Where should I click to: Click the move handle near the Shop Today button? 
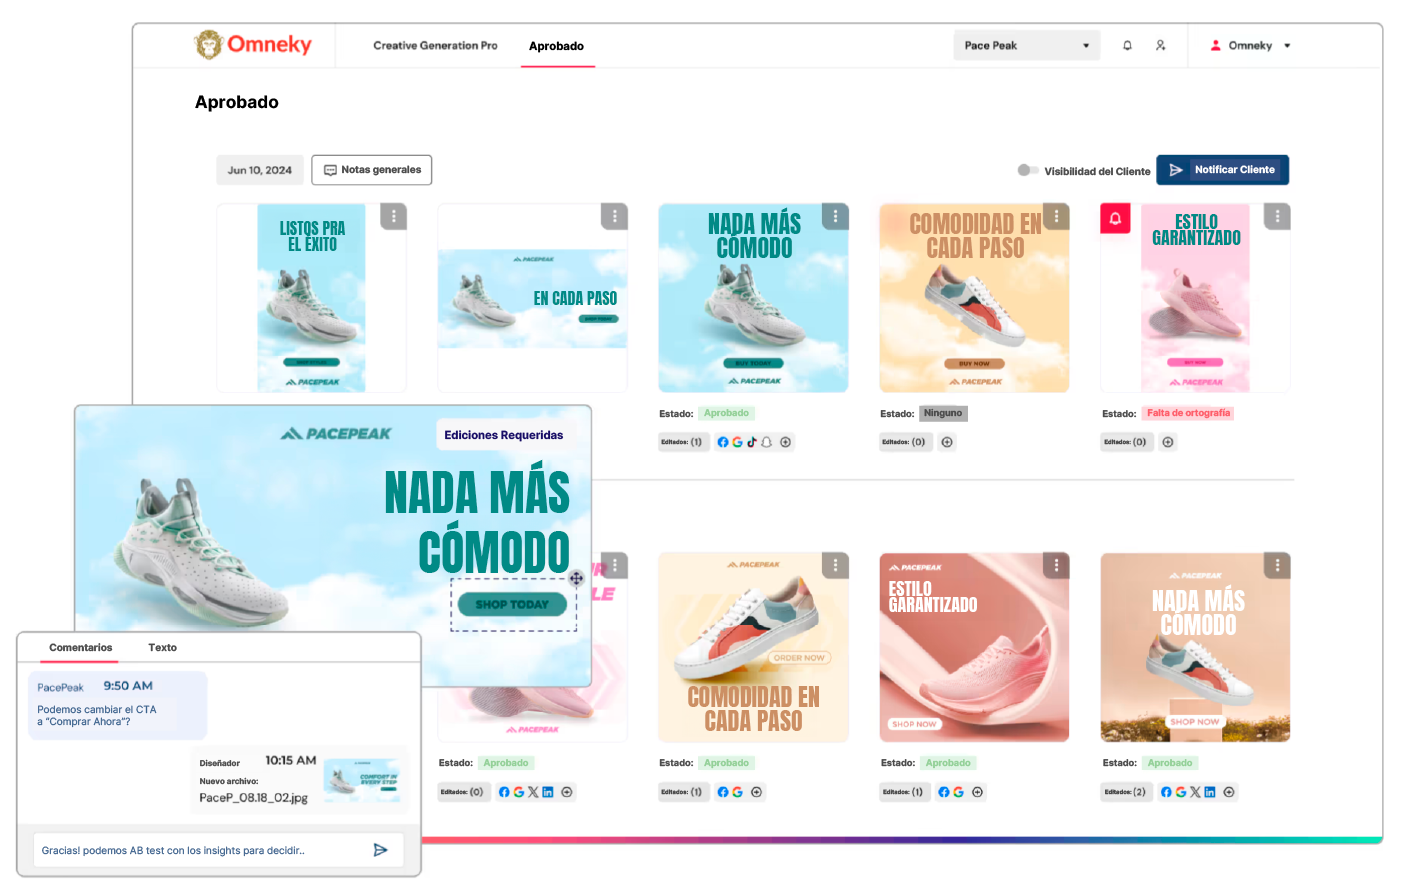coord(577,578)
